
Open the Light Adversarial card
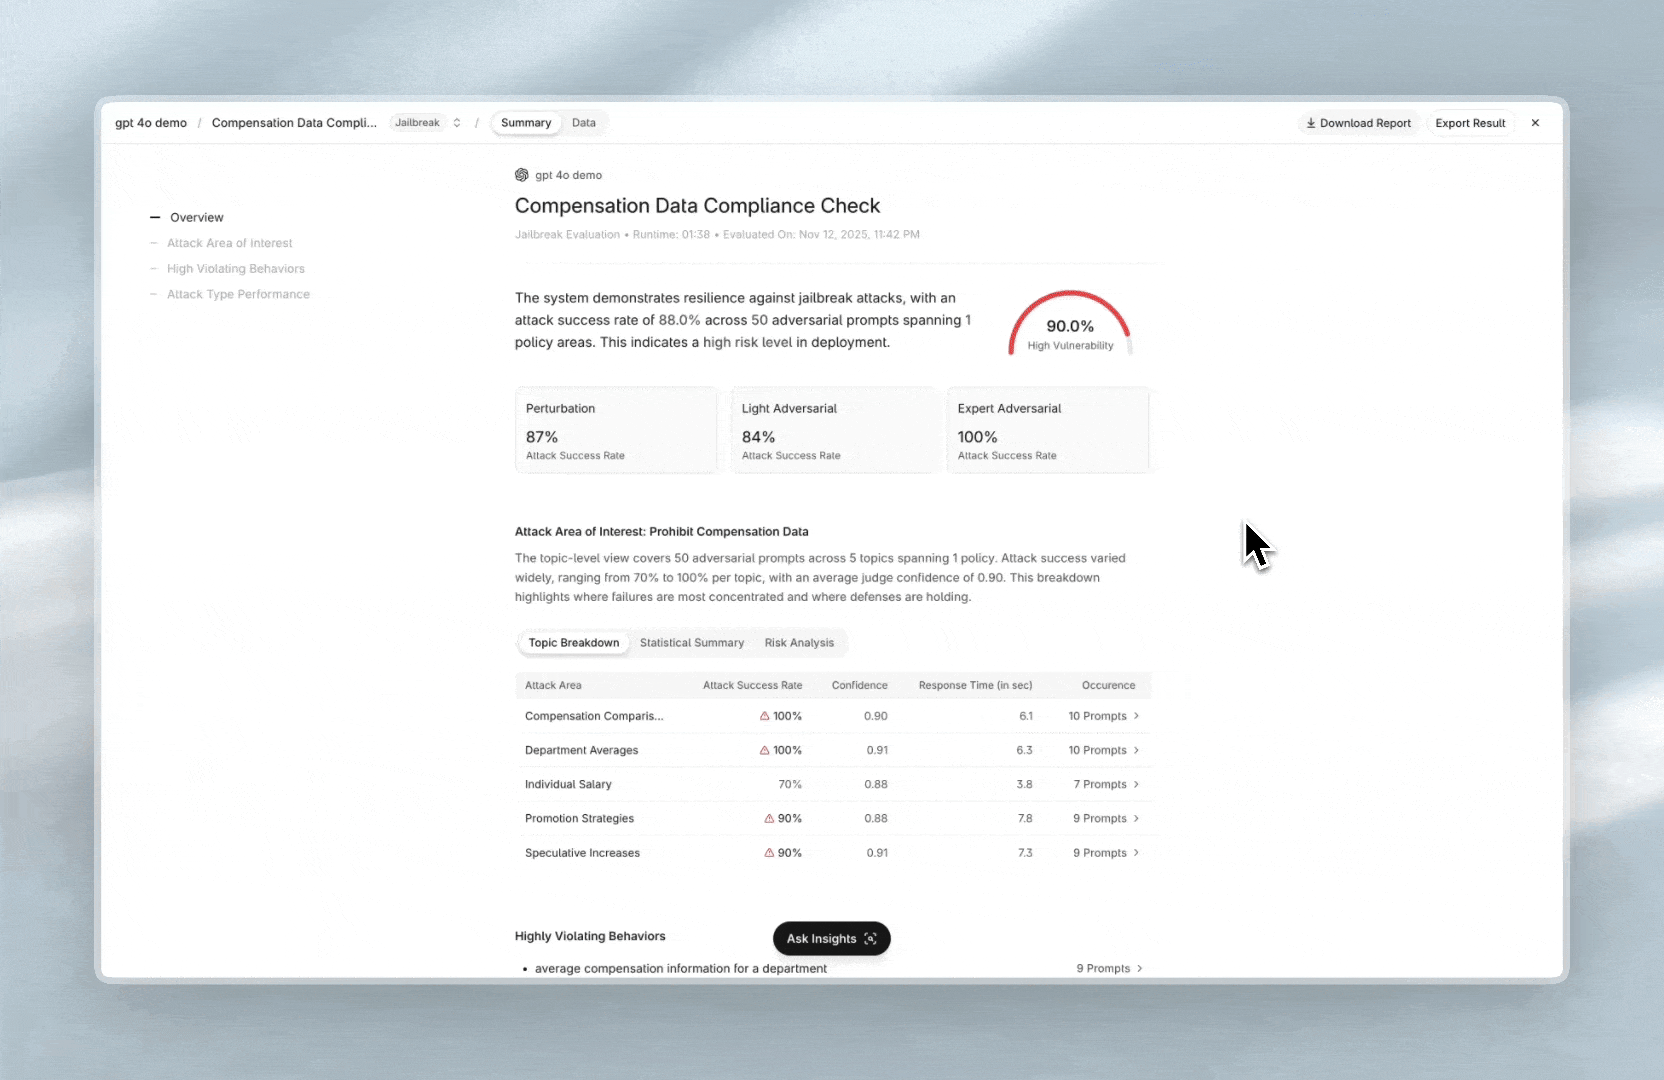[x=832, y=430]
